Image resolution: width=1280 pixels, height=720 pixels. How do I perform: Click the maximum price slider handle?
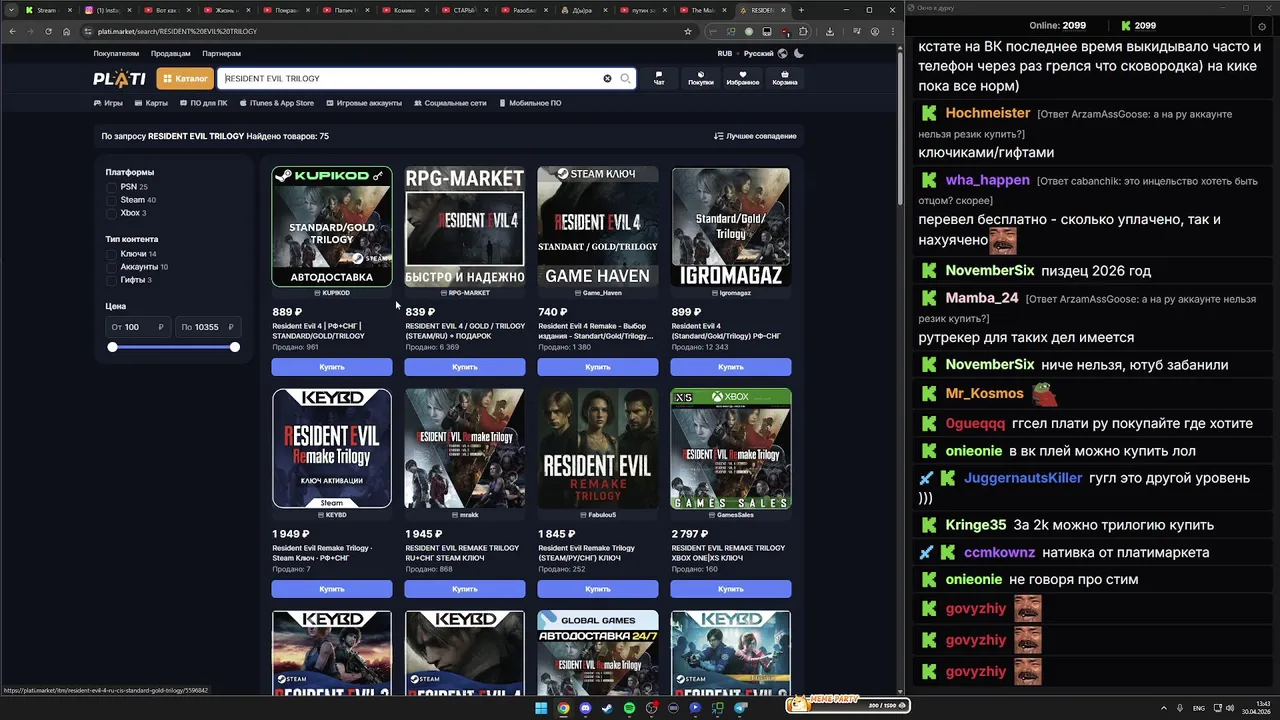235,347
